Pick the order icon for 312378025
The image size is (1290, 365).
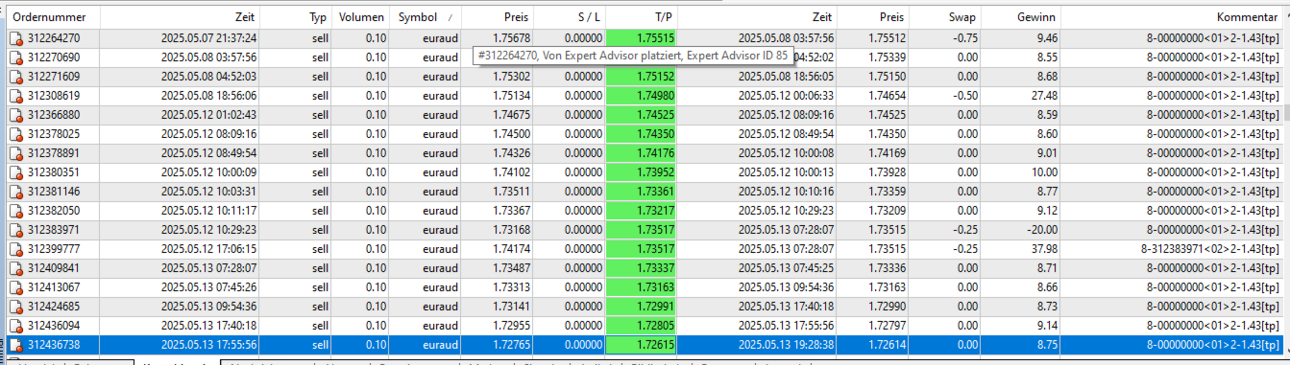point(16,134)
